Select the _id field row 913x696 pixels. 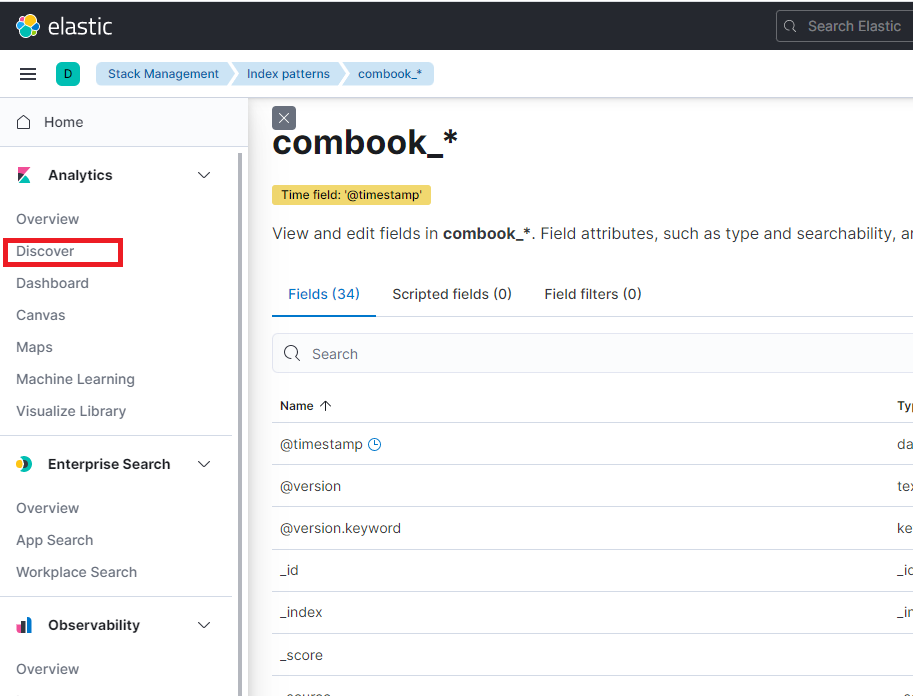(592, 570)
